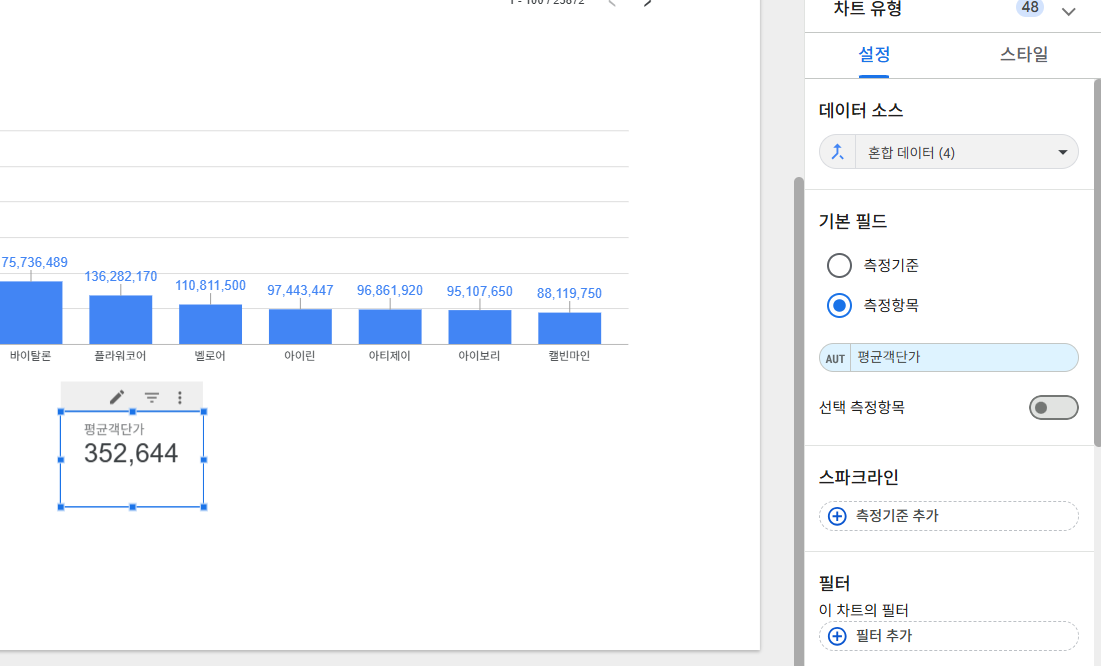Image resolution: width=1101 pixels, height=666 pixels.
Task: Select the 측정항목 radio button
Action: pyautogui.click(x=839, y=306)
